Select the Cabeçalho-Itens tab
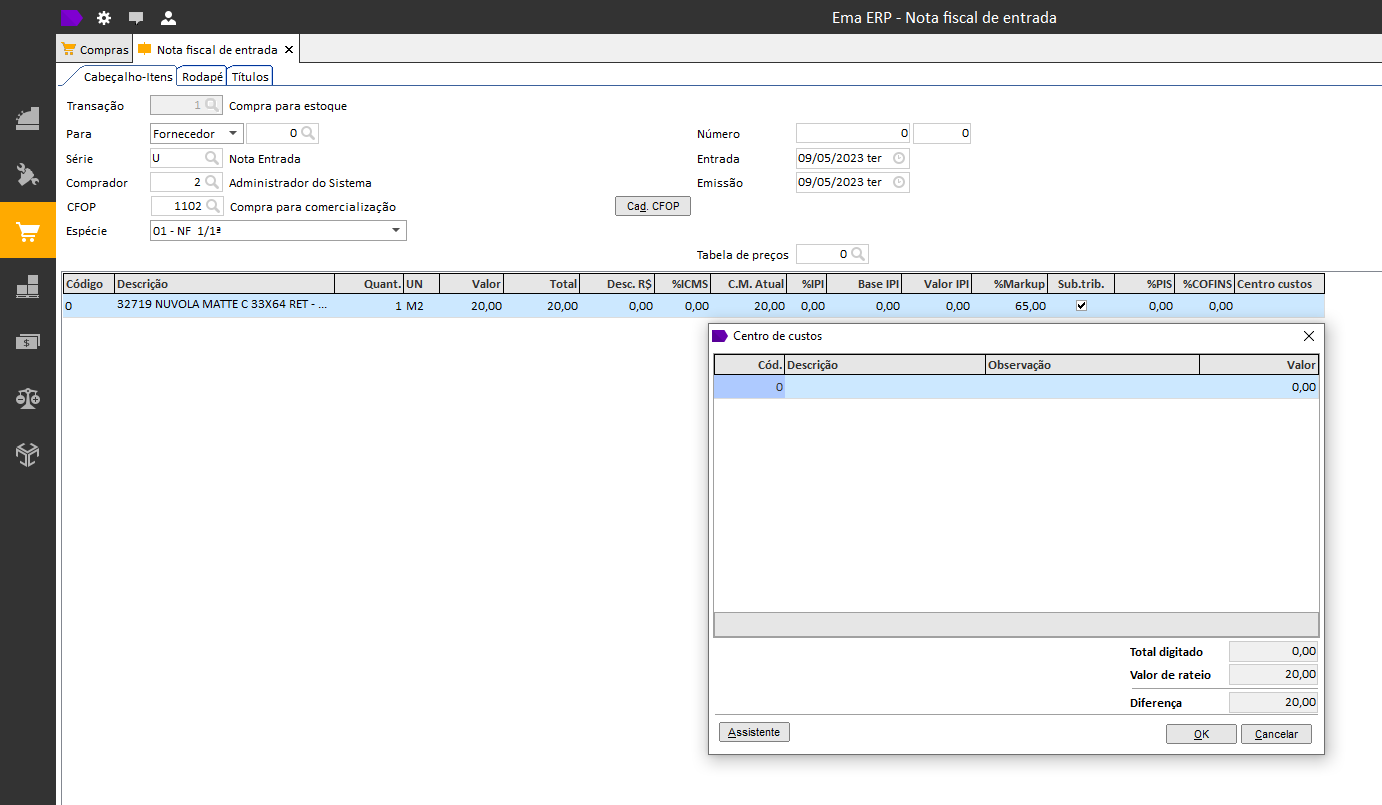The image size is (1382, 805). click(127, 76)
